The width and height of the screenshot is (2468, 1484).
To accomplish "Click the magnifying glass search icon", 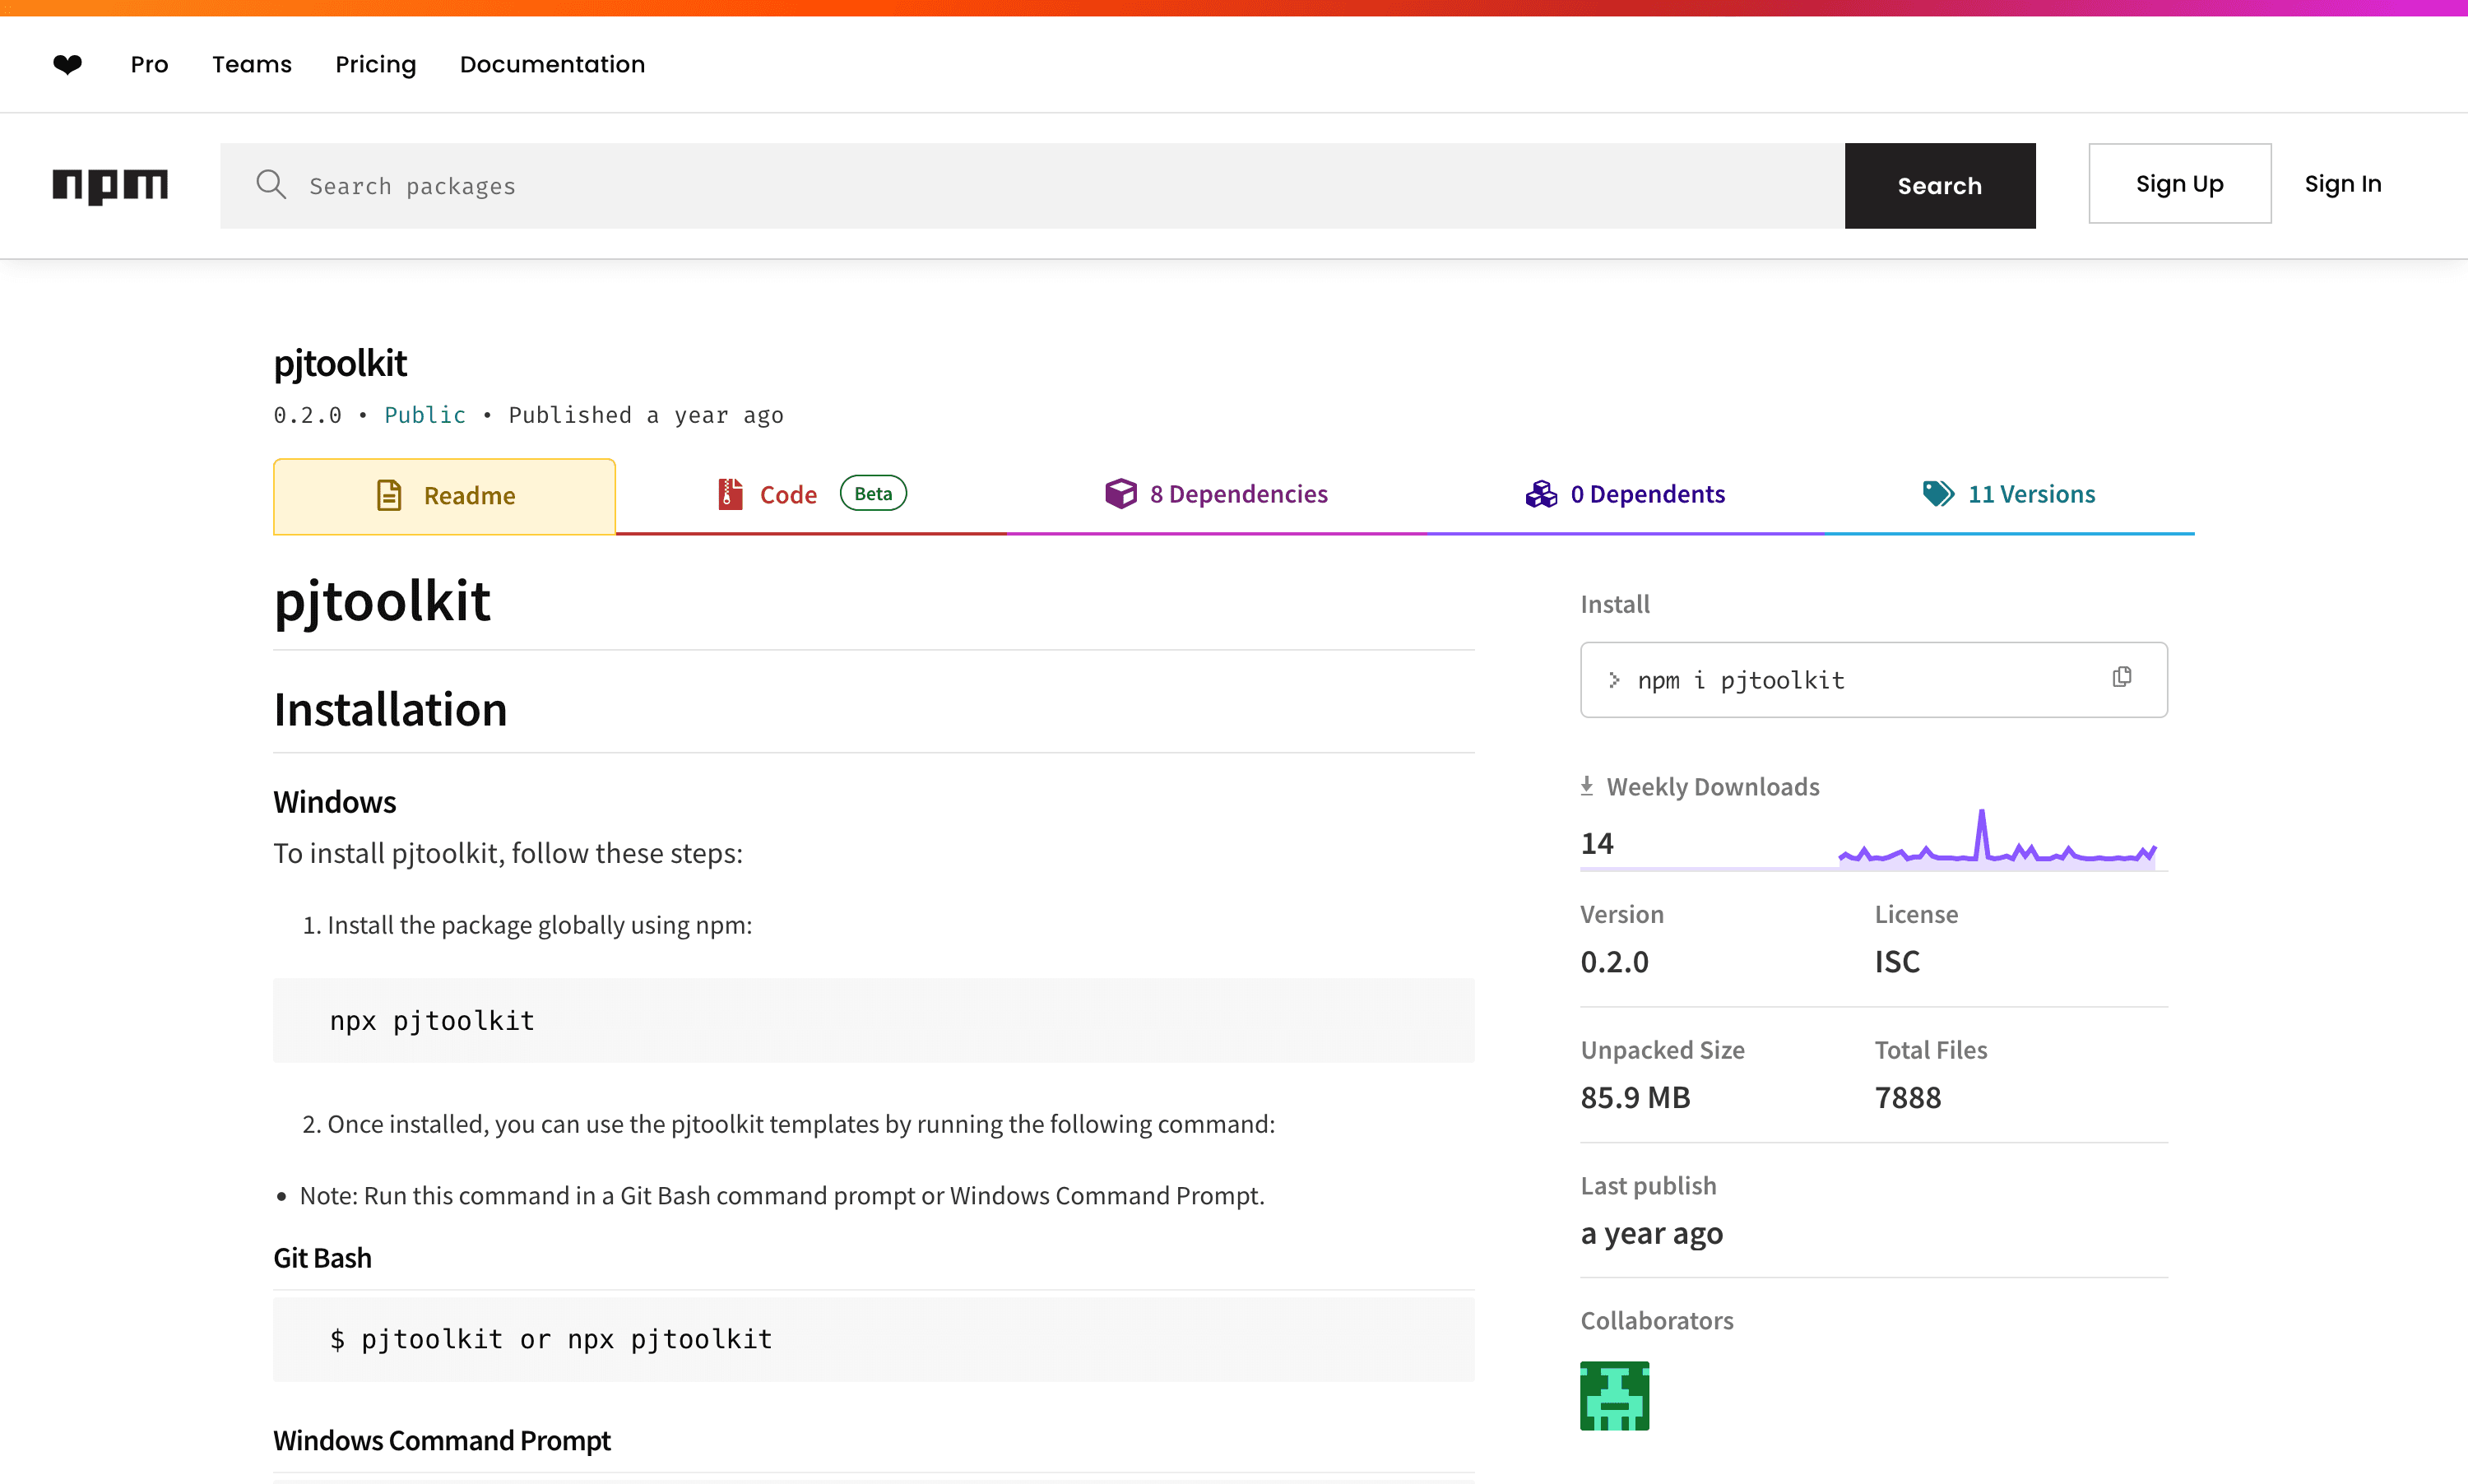I will point(271,184).
